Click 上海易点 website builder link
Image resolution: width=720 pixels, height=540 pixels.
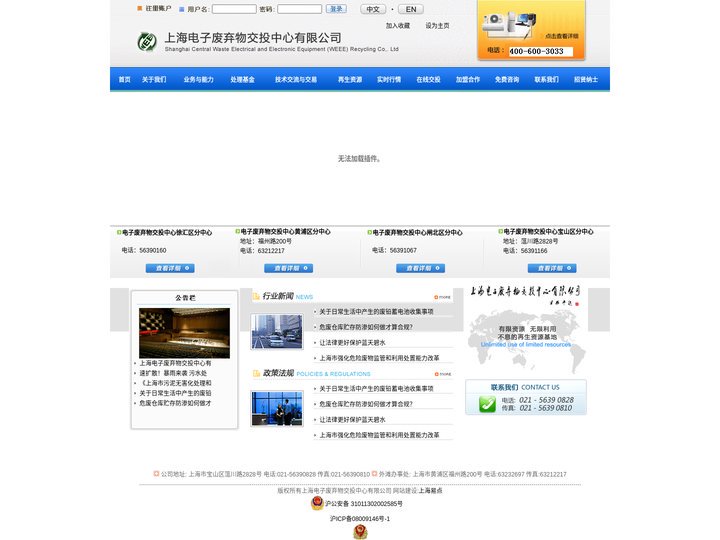430,490
